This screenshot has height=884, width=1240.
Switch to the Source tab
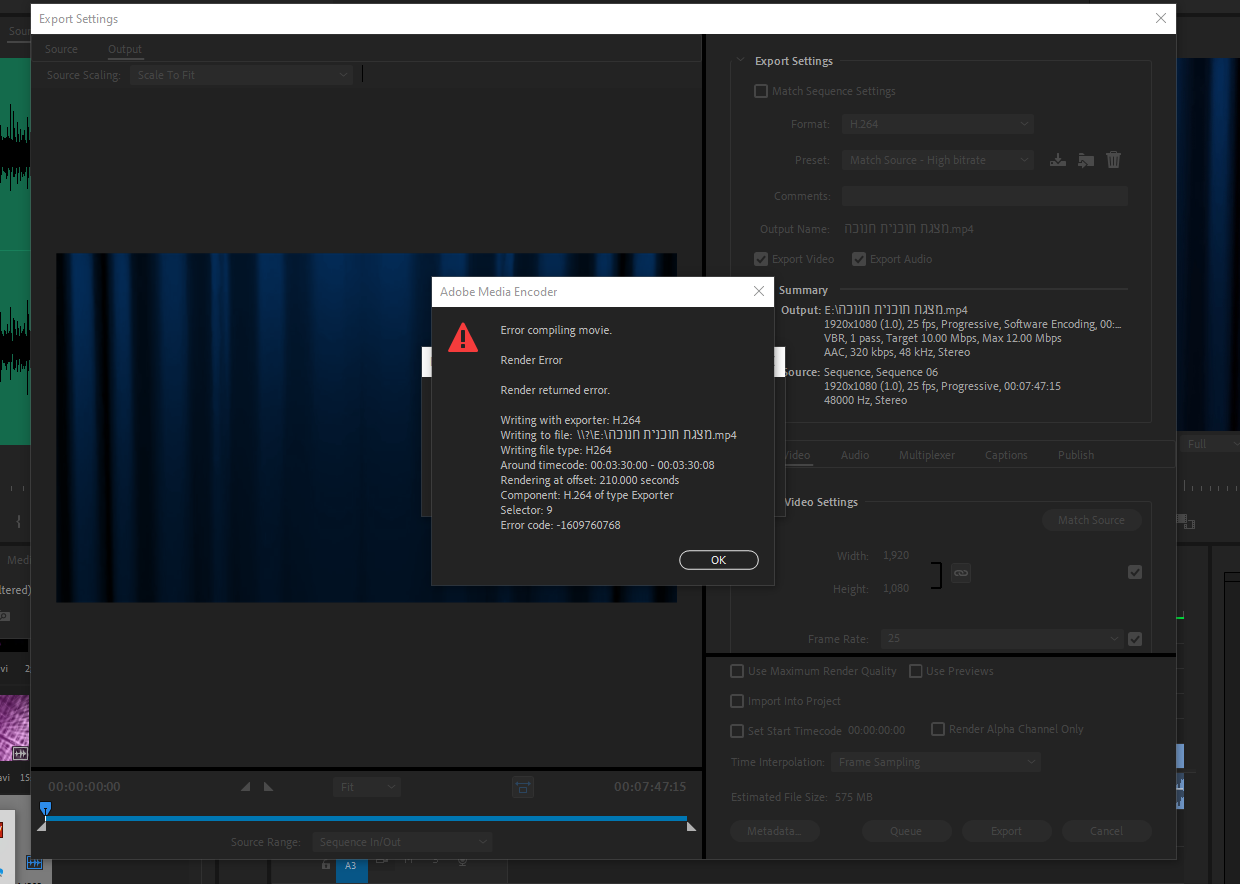point(61,49)
